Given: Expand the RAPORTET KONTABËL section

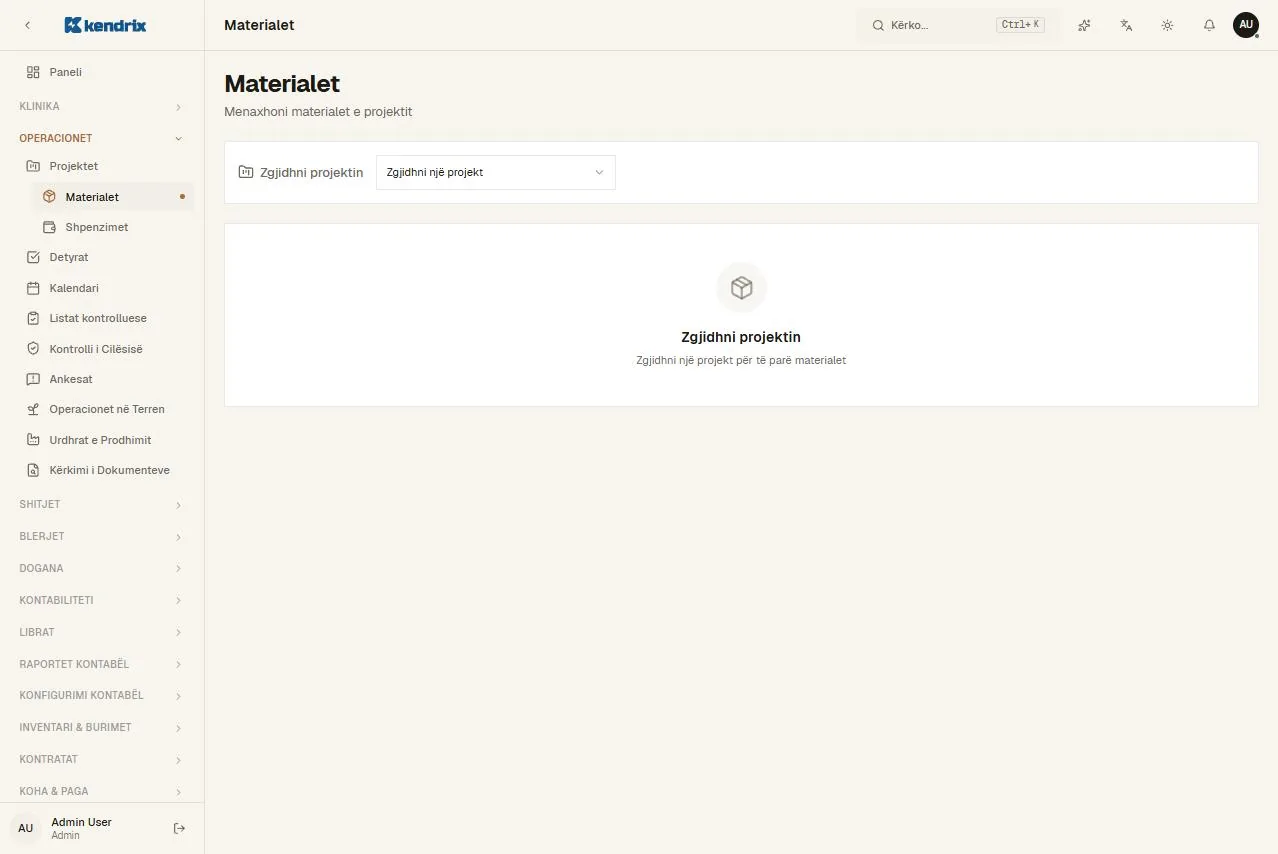Looking at the screenshot, I should click(102, 664).
